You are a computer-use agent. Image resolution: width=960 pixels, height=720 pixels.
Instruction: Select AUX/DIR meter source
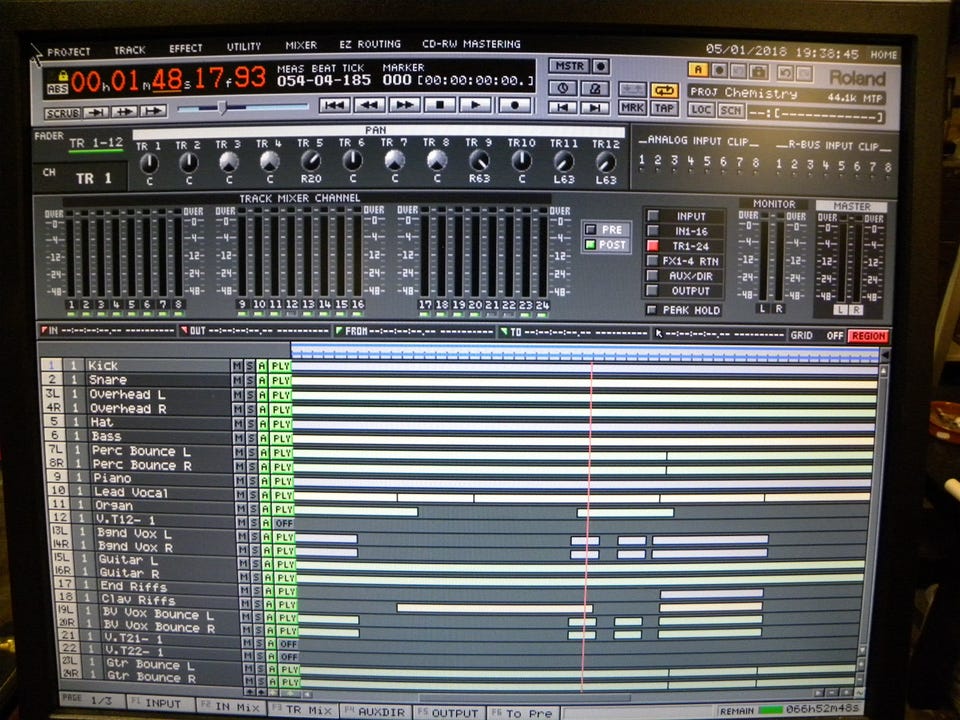684,276
